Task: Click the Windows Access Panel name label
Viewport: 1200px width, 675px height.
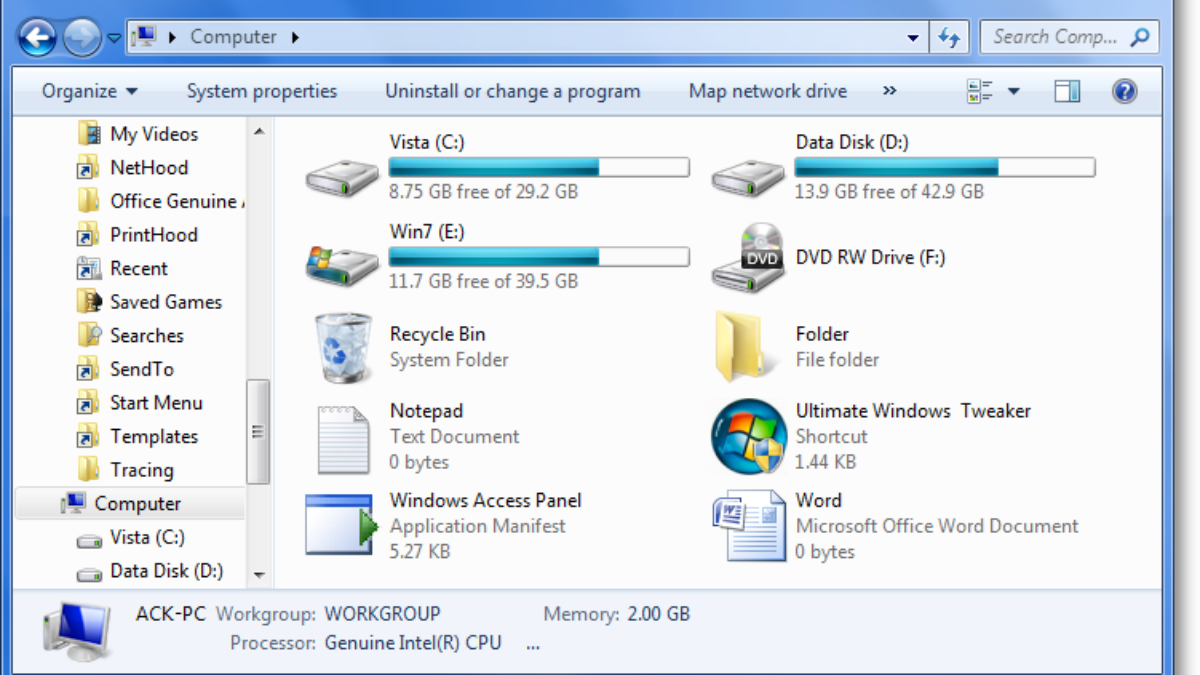Action: (486, 501)
